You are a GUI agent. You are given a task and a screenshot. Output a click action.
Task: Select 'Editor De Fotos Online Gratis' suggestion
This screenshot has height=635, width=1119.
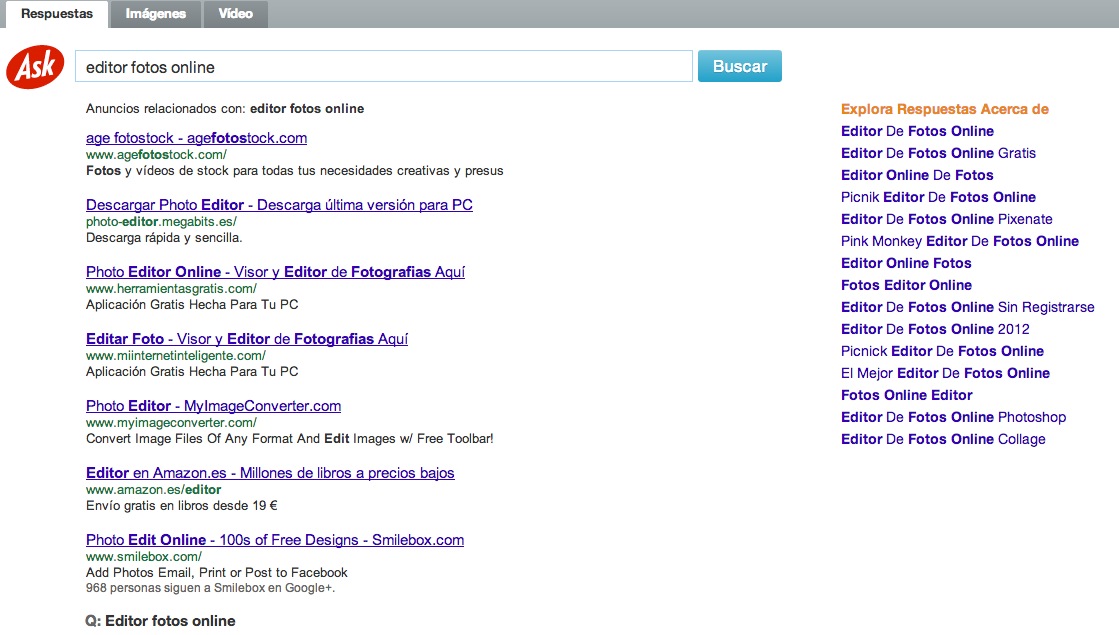[938, 153]
